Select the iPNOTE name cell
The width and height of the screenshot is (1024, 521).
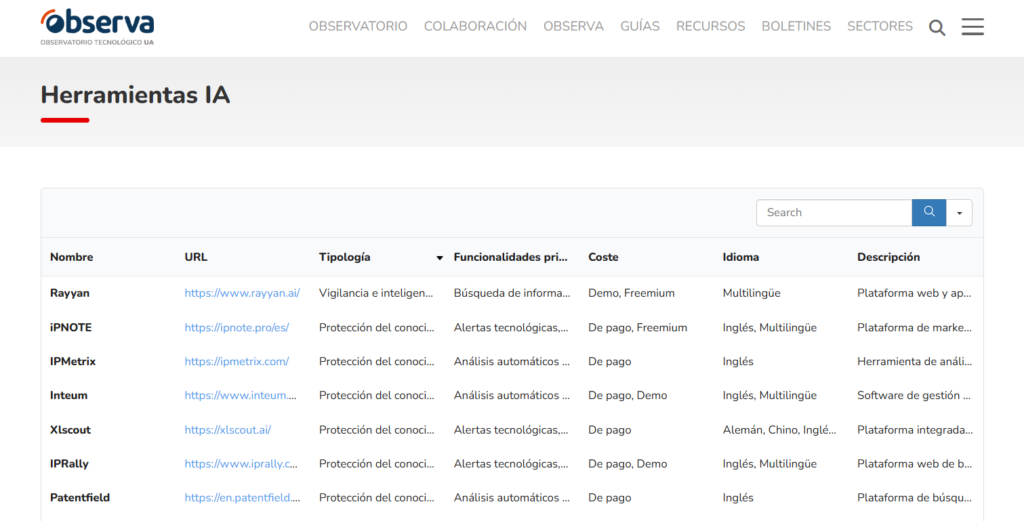coord(71,327)
